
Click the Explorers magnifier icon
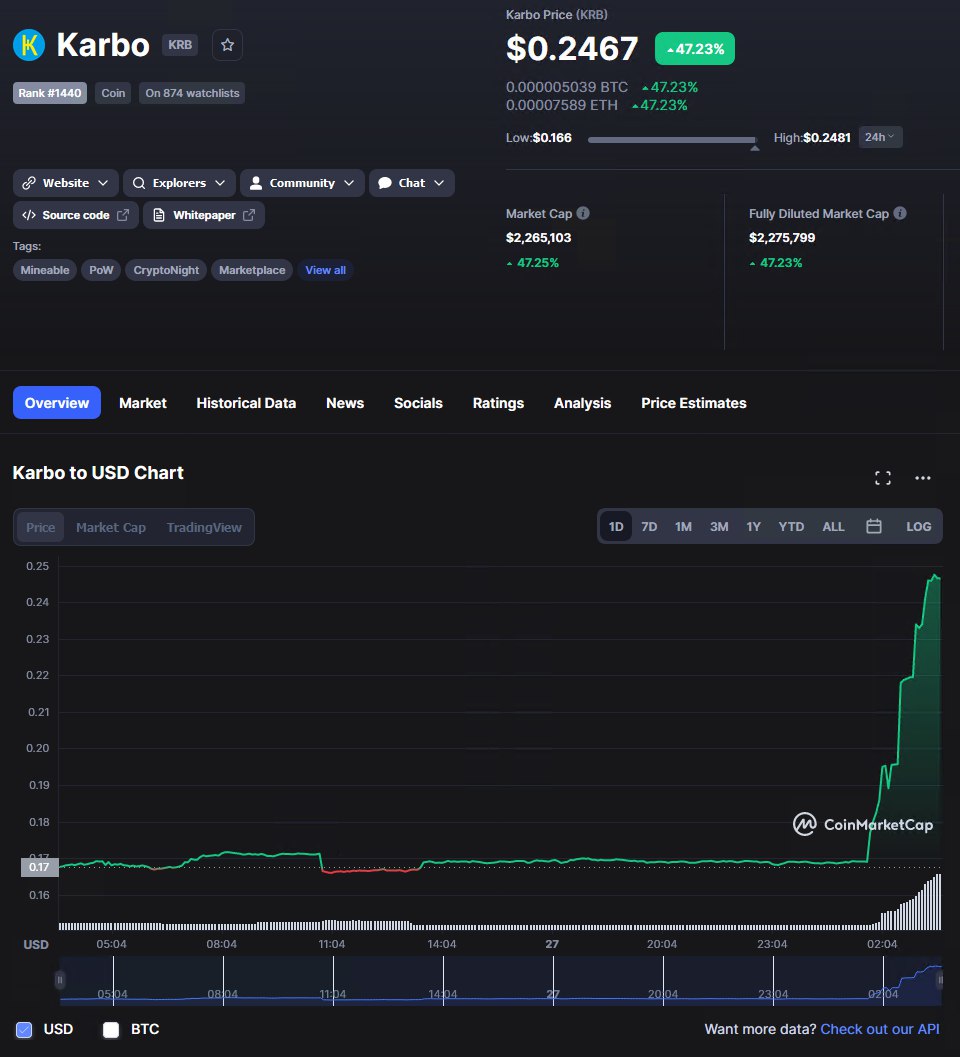[x=139, y=183]
